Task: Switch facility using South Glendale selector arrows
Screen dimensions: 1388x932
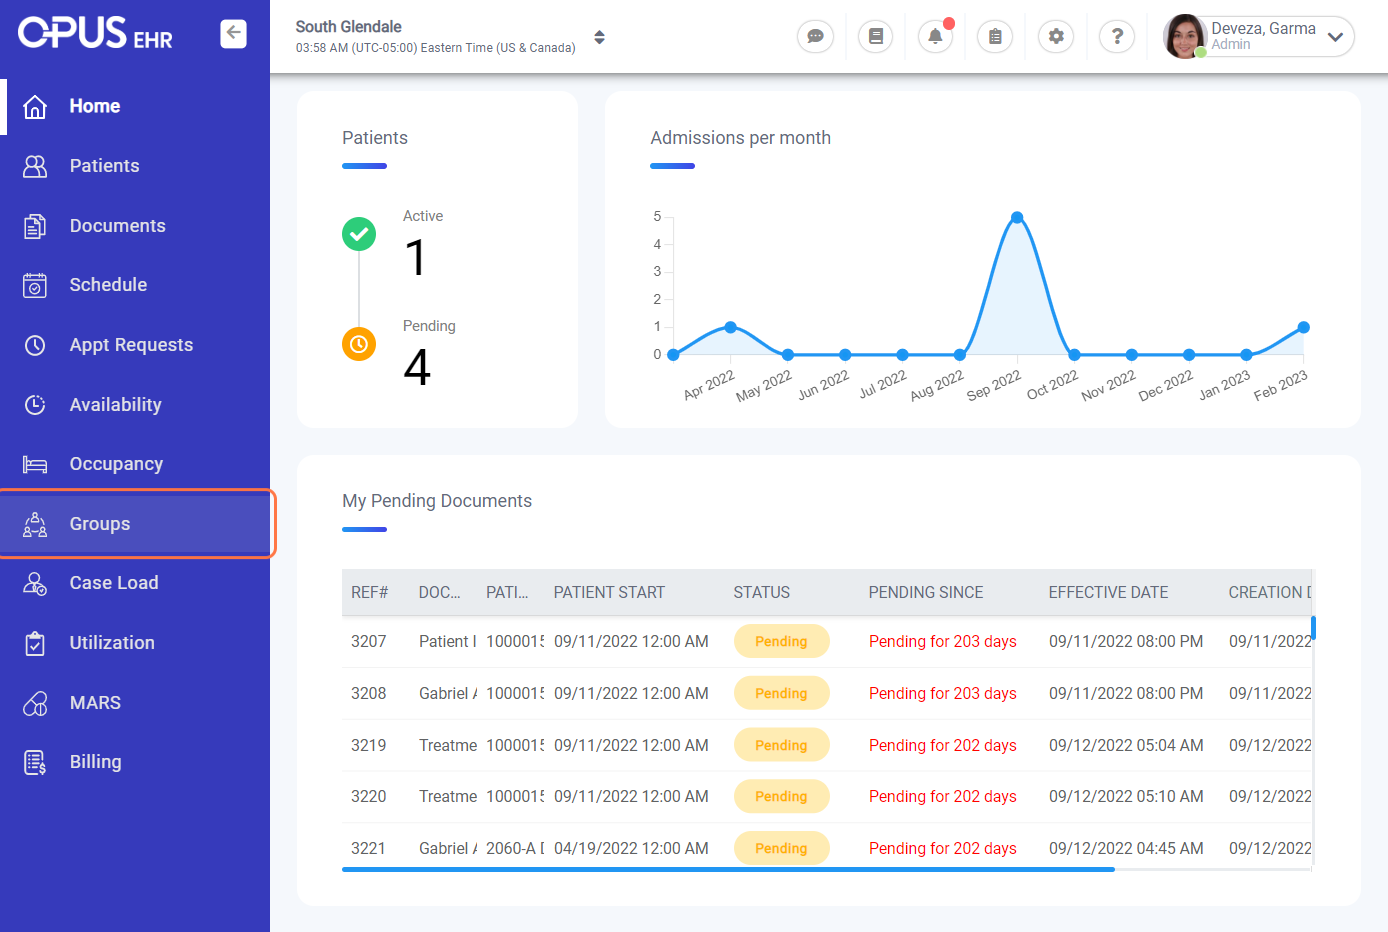Action: 599,37
